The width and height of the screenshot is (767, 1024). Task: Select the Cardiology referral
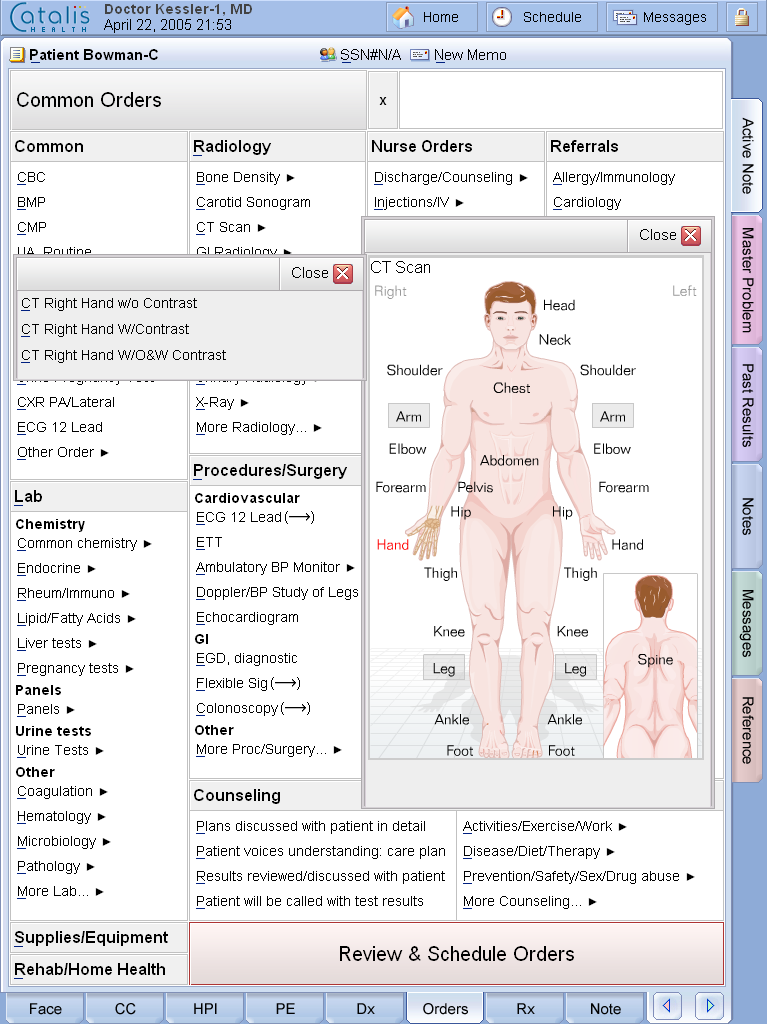coord(587,202)
